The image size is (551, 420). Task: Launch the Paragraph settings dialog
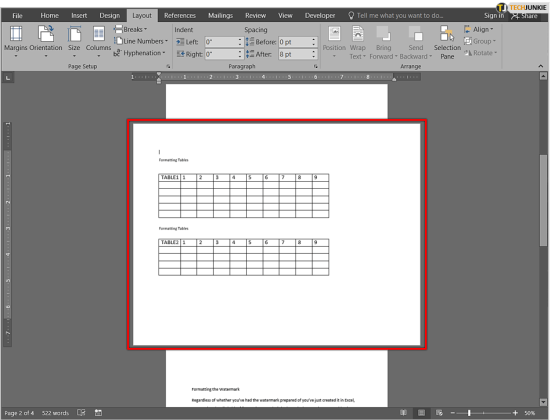tap(316, 66)
